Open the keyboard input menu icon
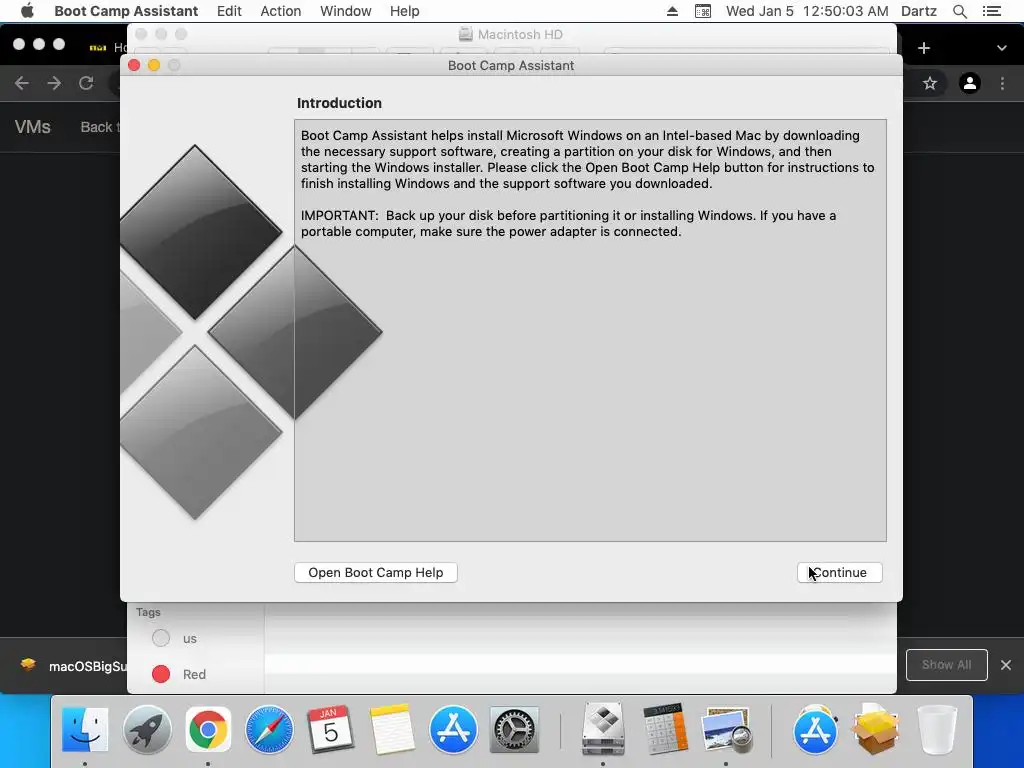 [703, 11]
